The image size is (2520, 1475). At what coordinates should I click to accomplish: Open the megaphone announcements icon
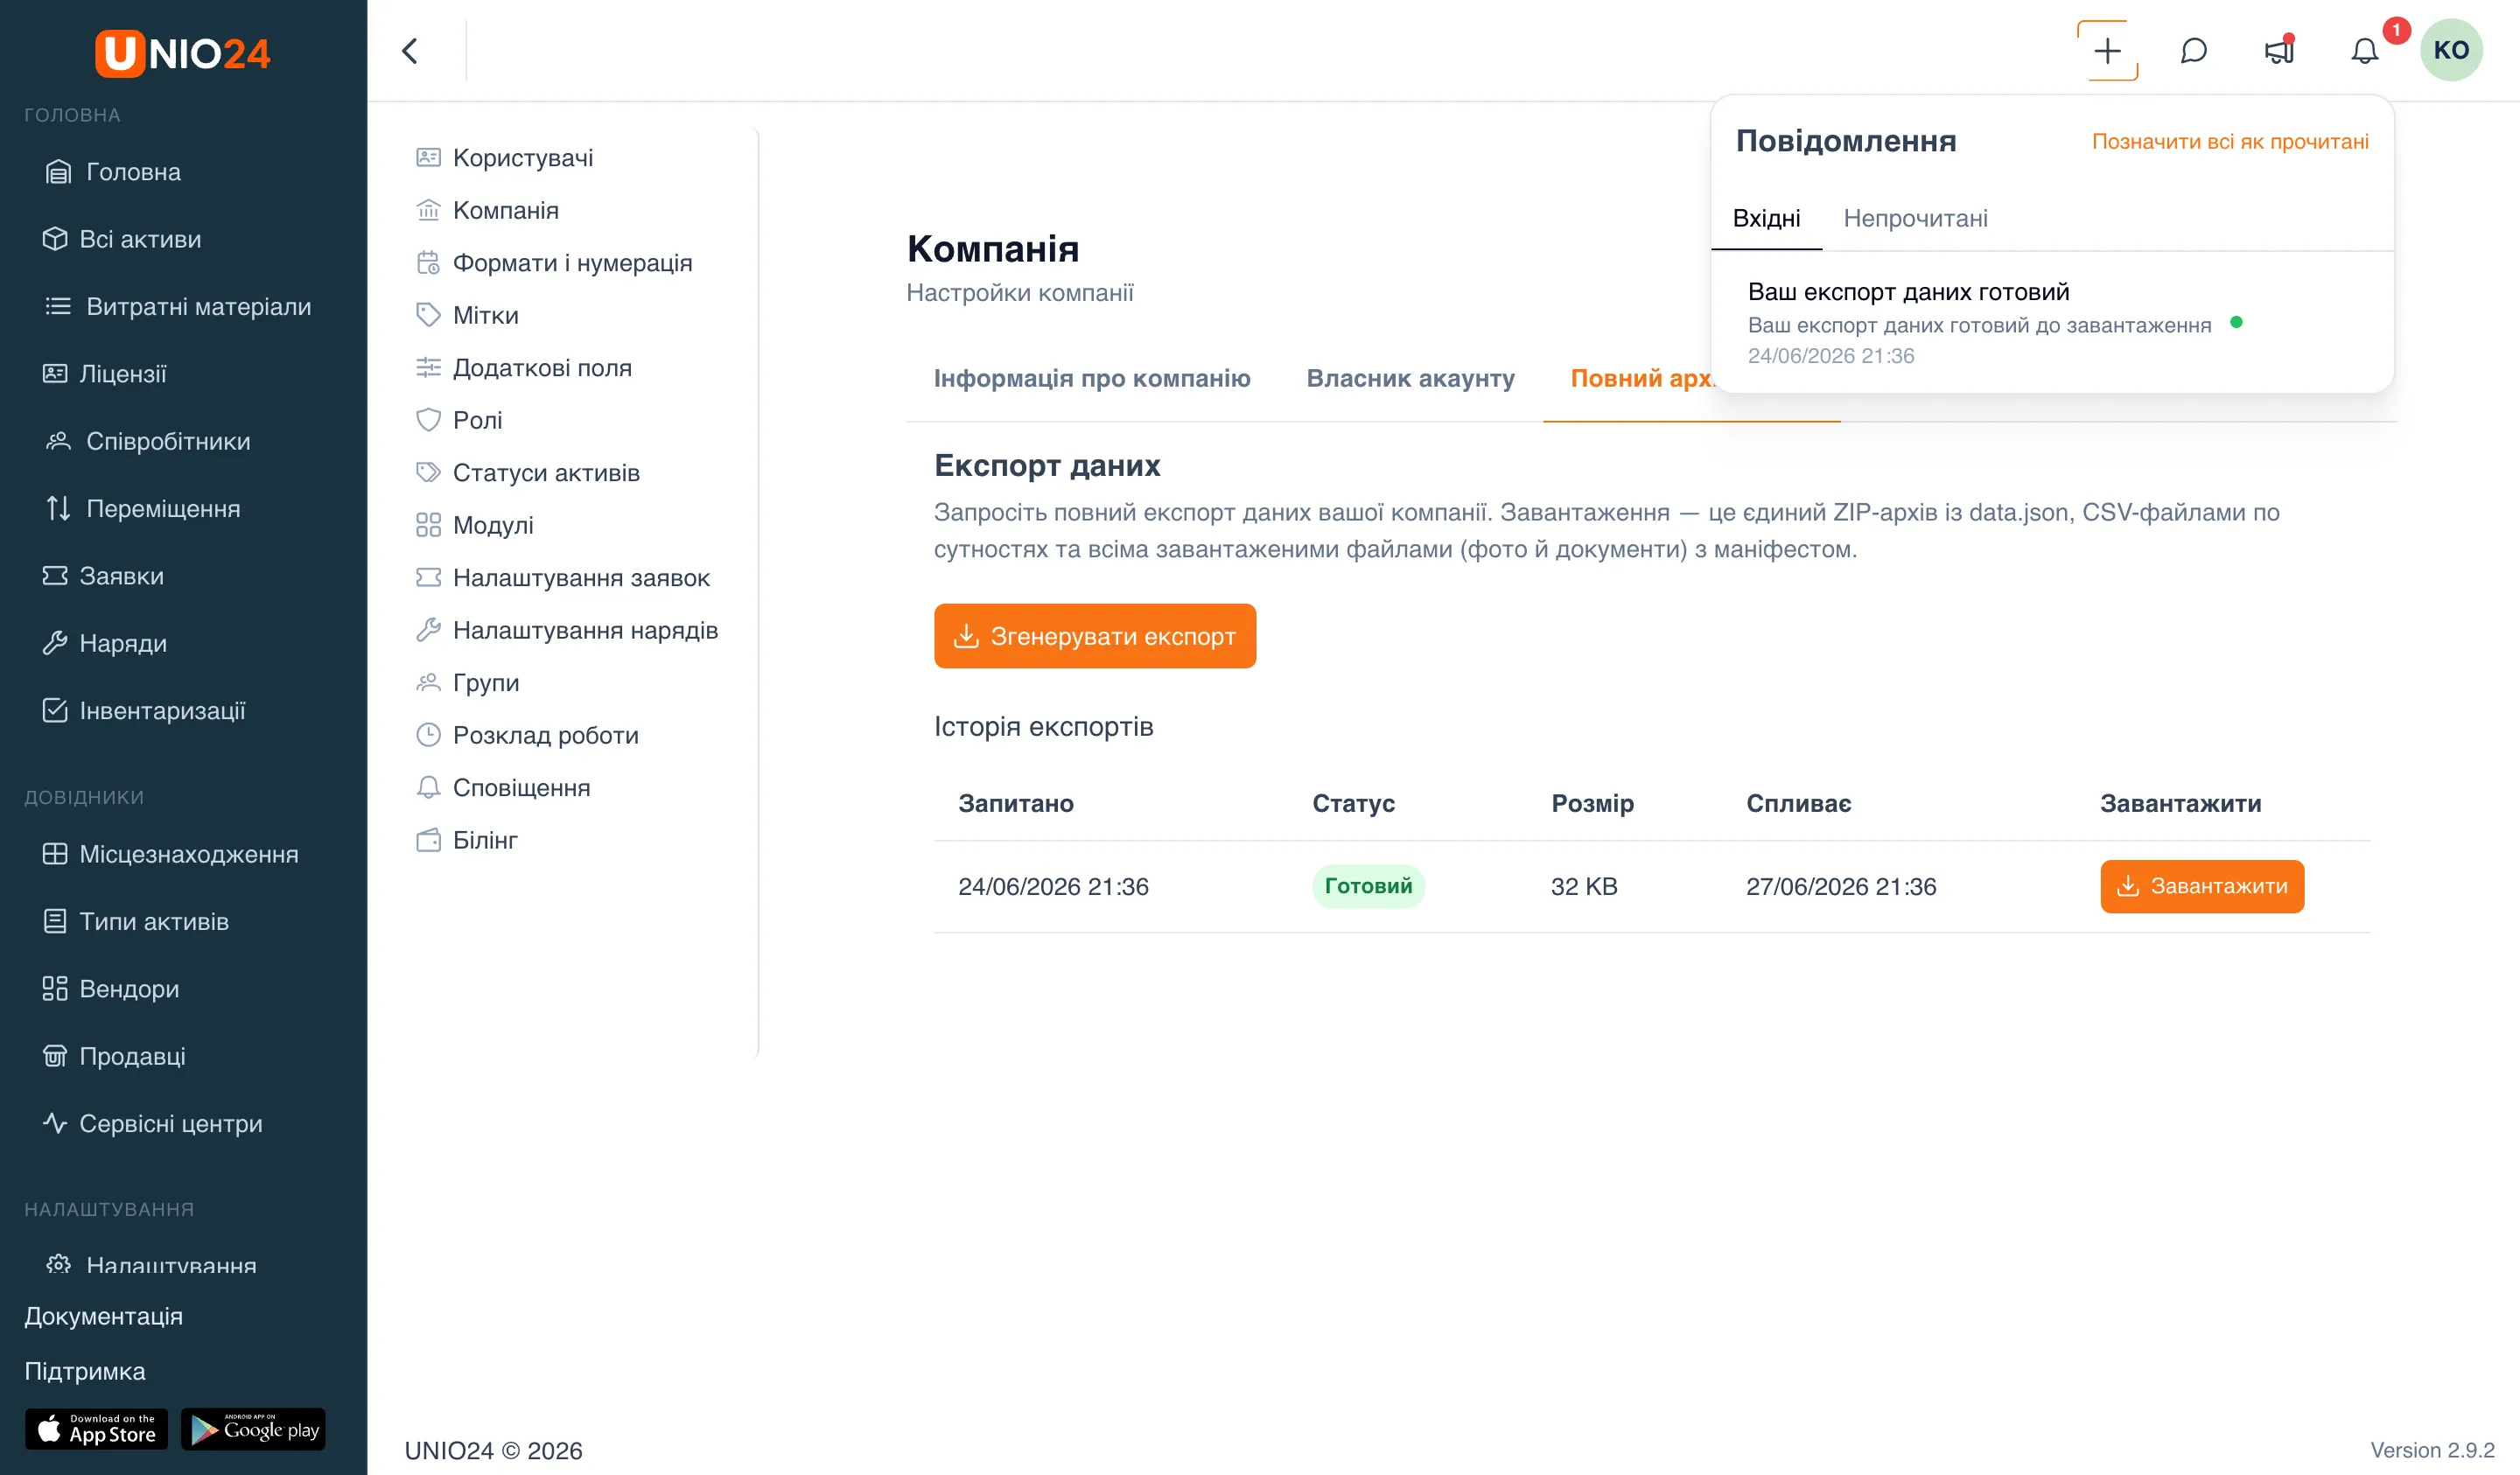(2279, 50)
